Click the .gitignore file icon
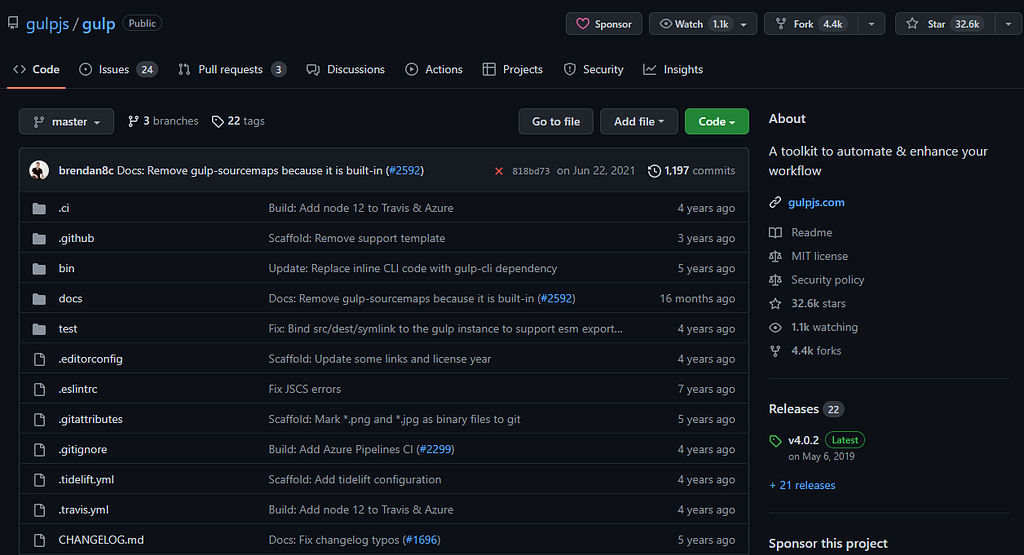 point(39,449)
